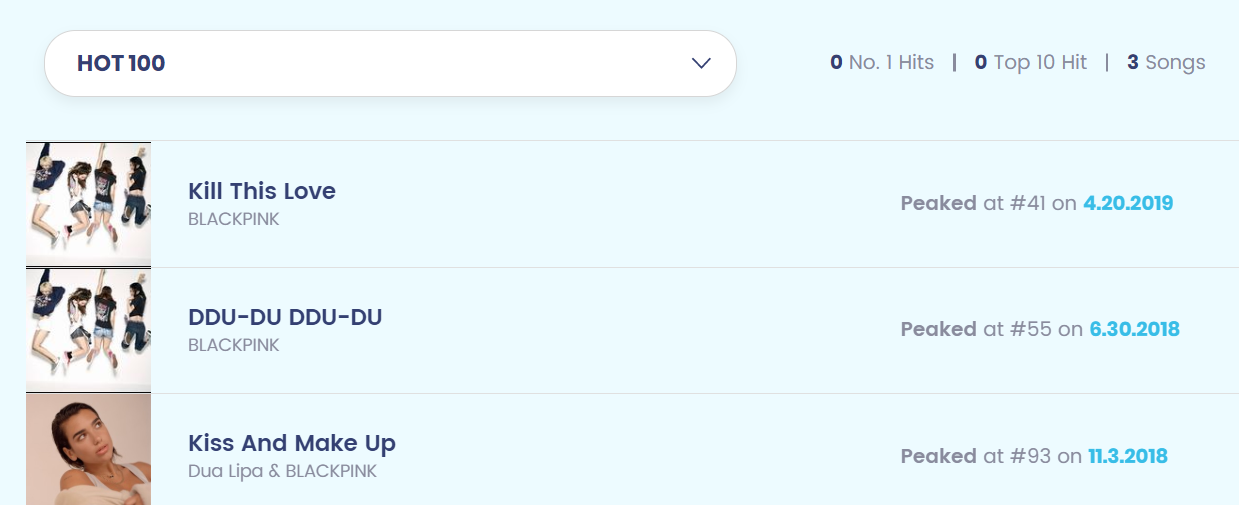Click the 3 Songs count
This screenshot has height=505, width=1239.
tap(1166, 63)
